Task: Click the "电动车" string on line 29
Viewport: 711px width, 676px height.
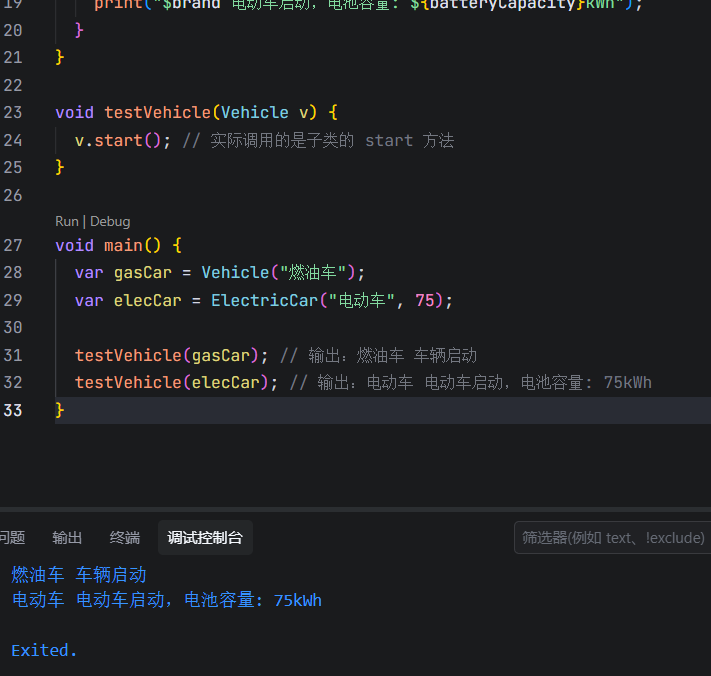Action: 361,301
